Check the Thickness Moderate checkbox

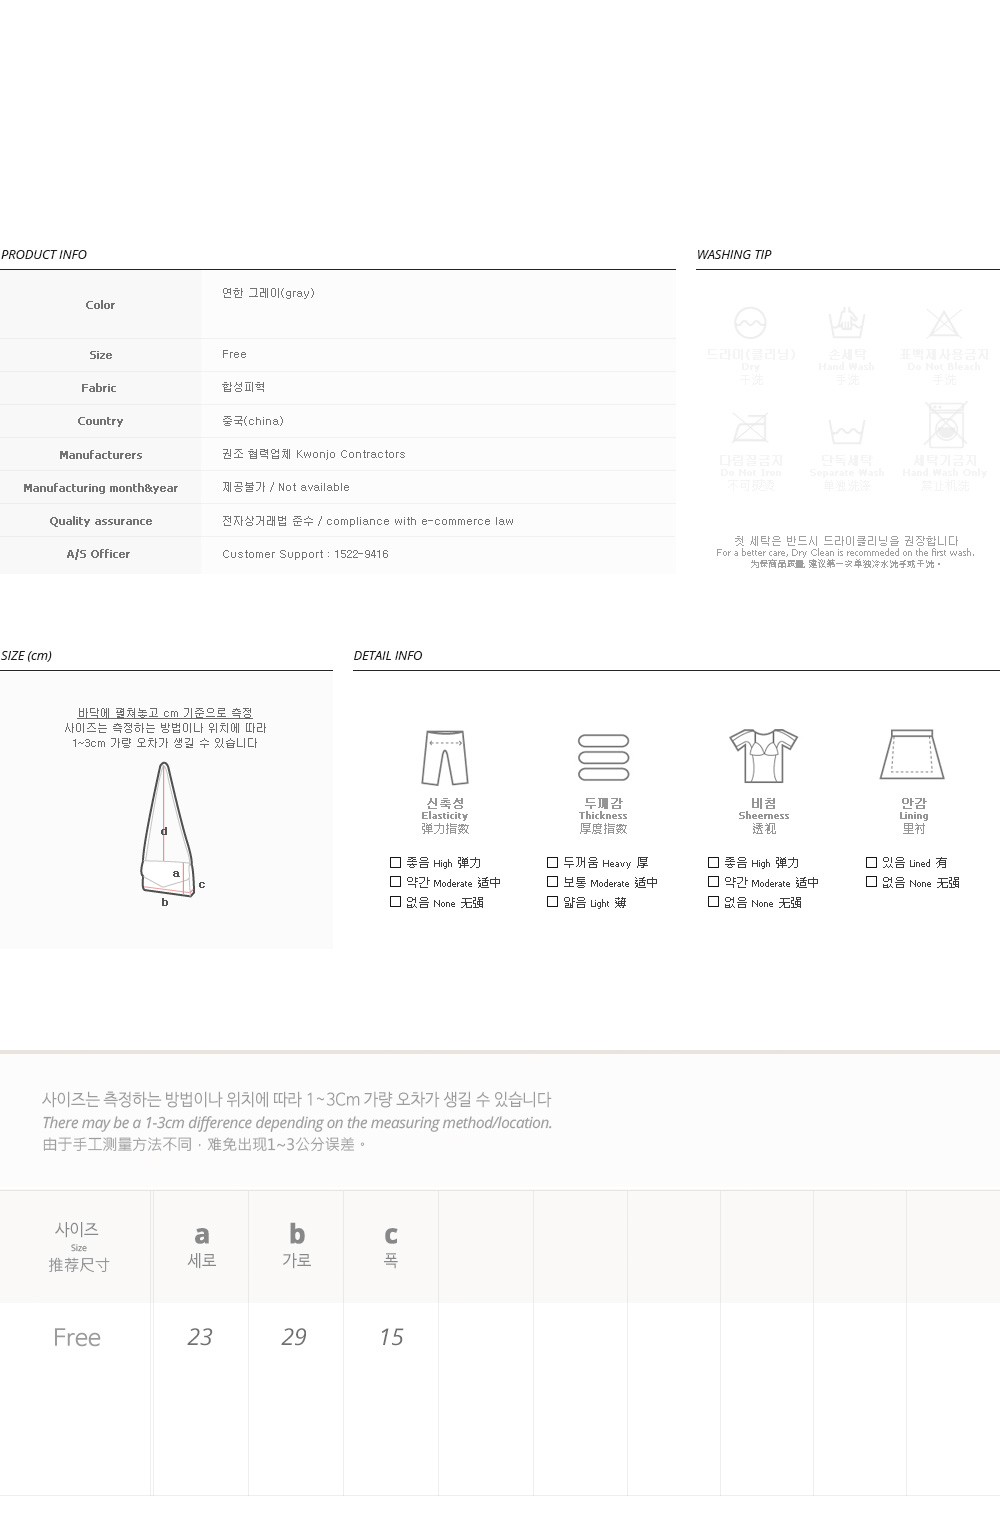tap(552, 882)
